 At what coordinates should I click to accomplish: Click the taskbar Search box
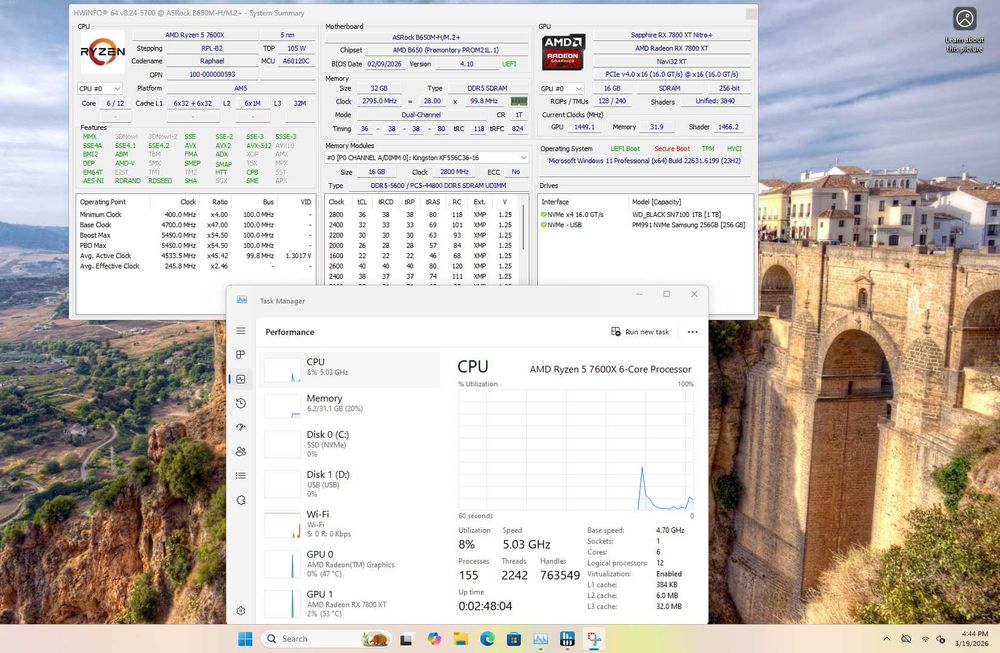[325, 639]
